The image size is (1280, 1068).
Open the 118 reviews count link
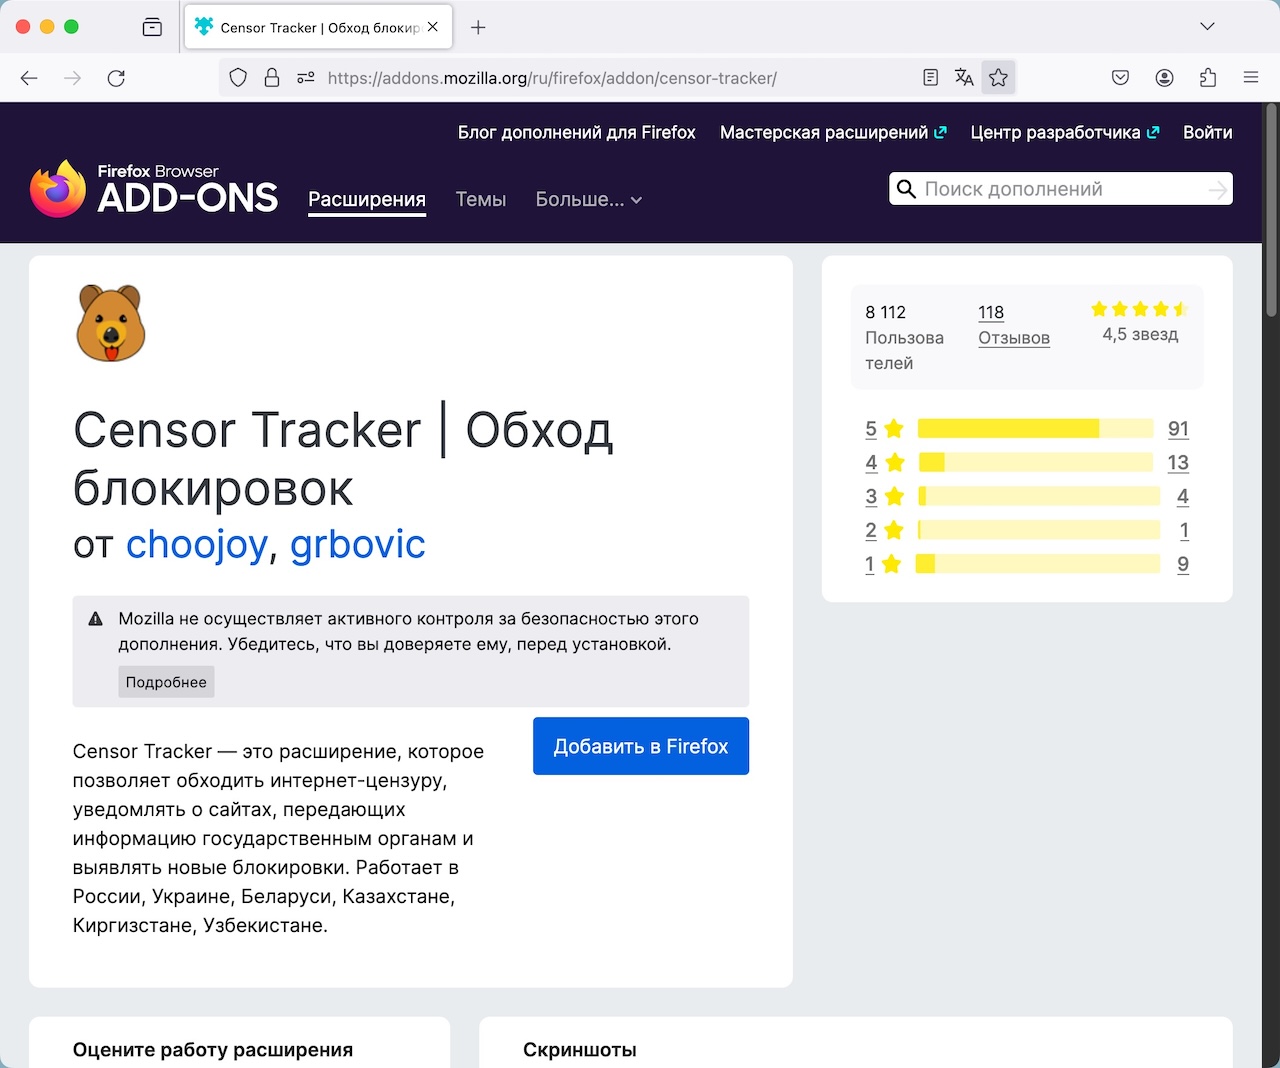pyautogui.click(x=991, y=312)
